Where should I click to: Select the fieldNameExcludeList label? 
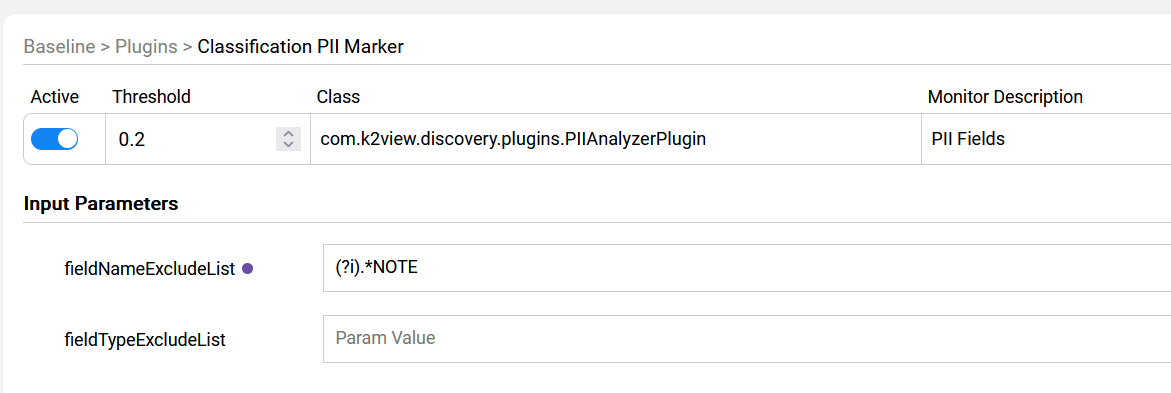(x=150, y=269)
